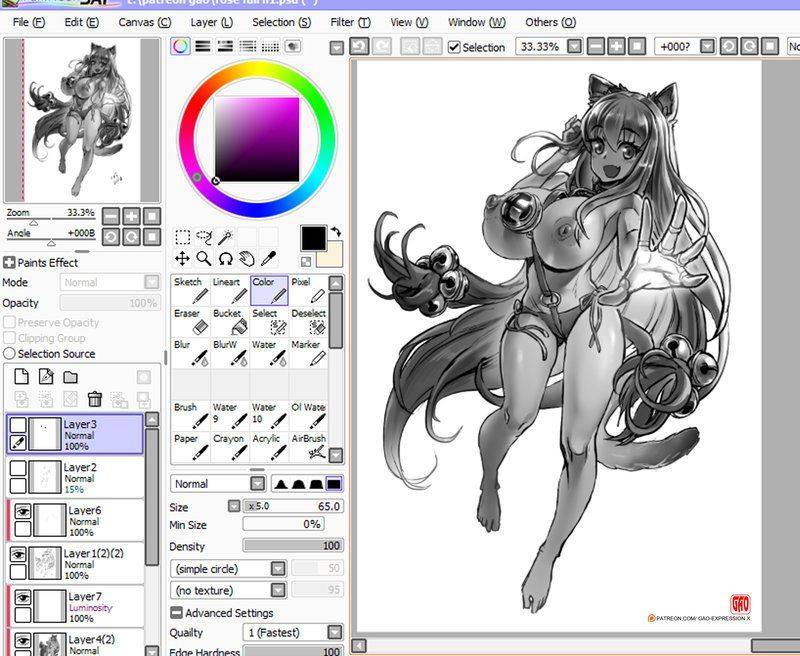Open the File menu
800x656 pixels.
(x=29, y=22)
